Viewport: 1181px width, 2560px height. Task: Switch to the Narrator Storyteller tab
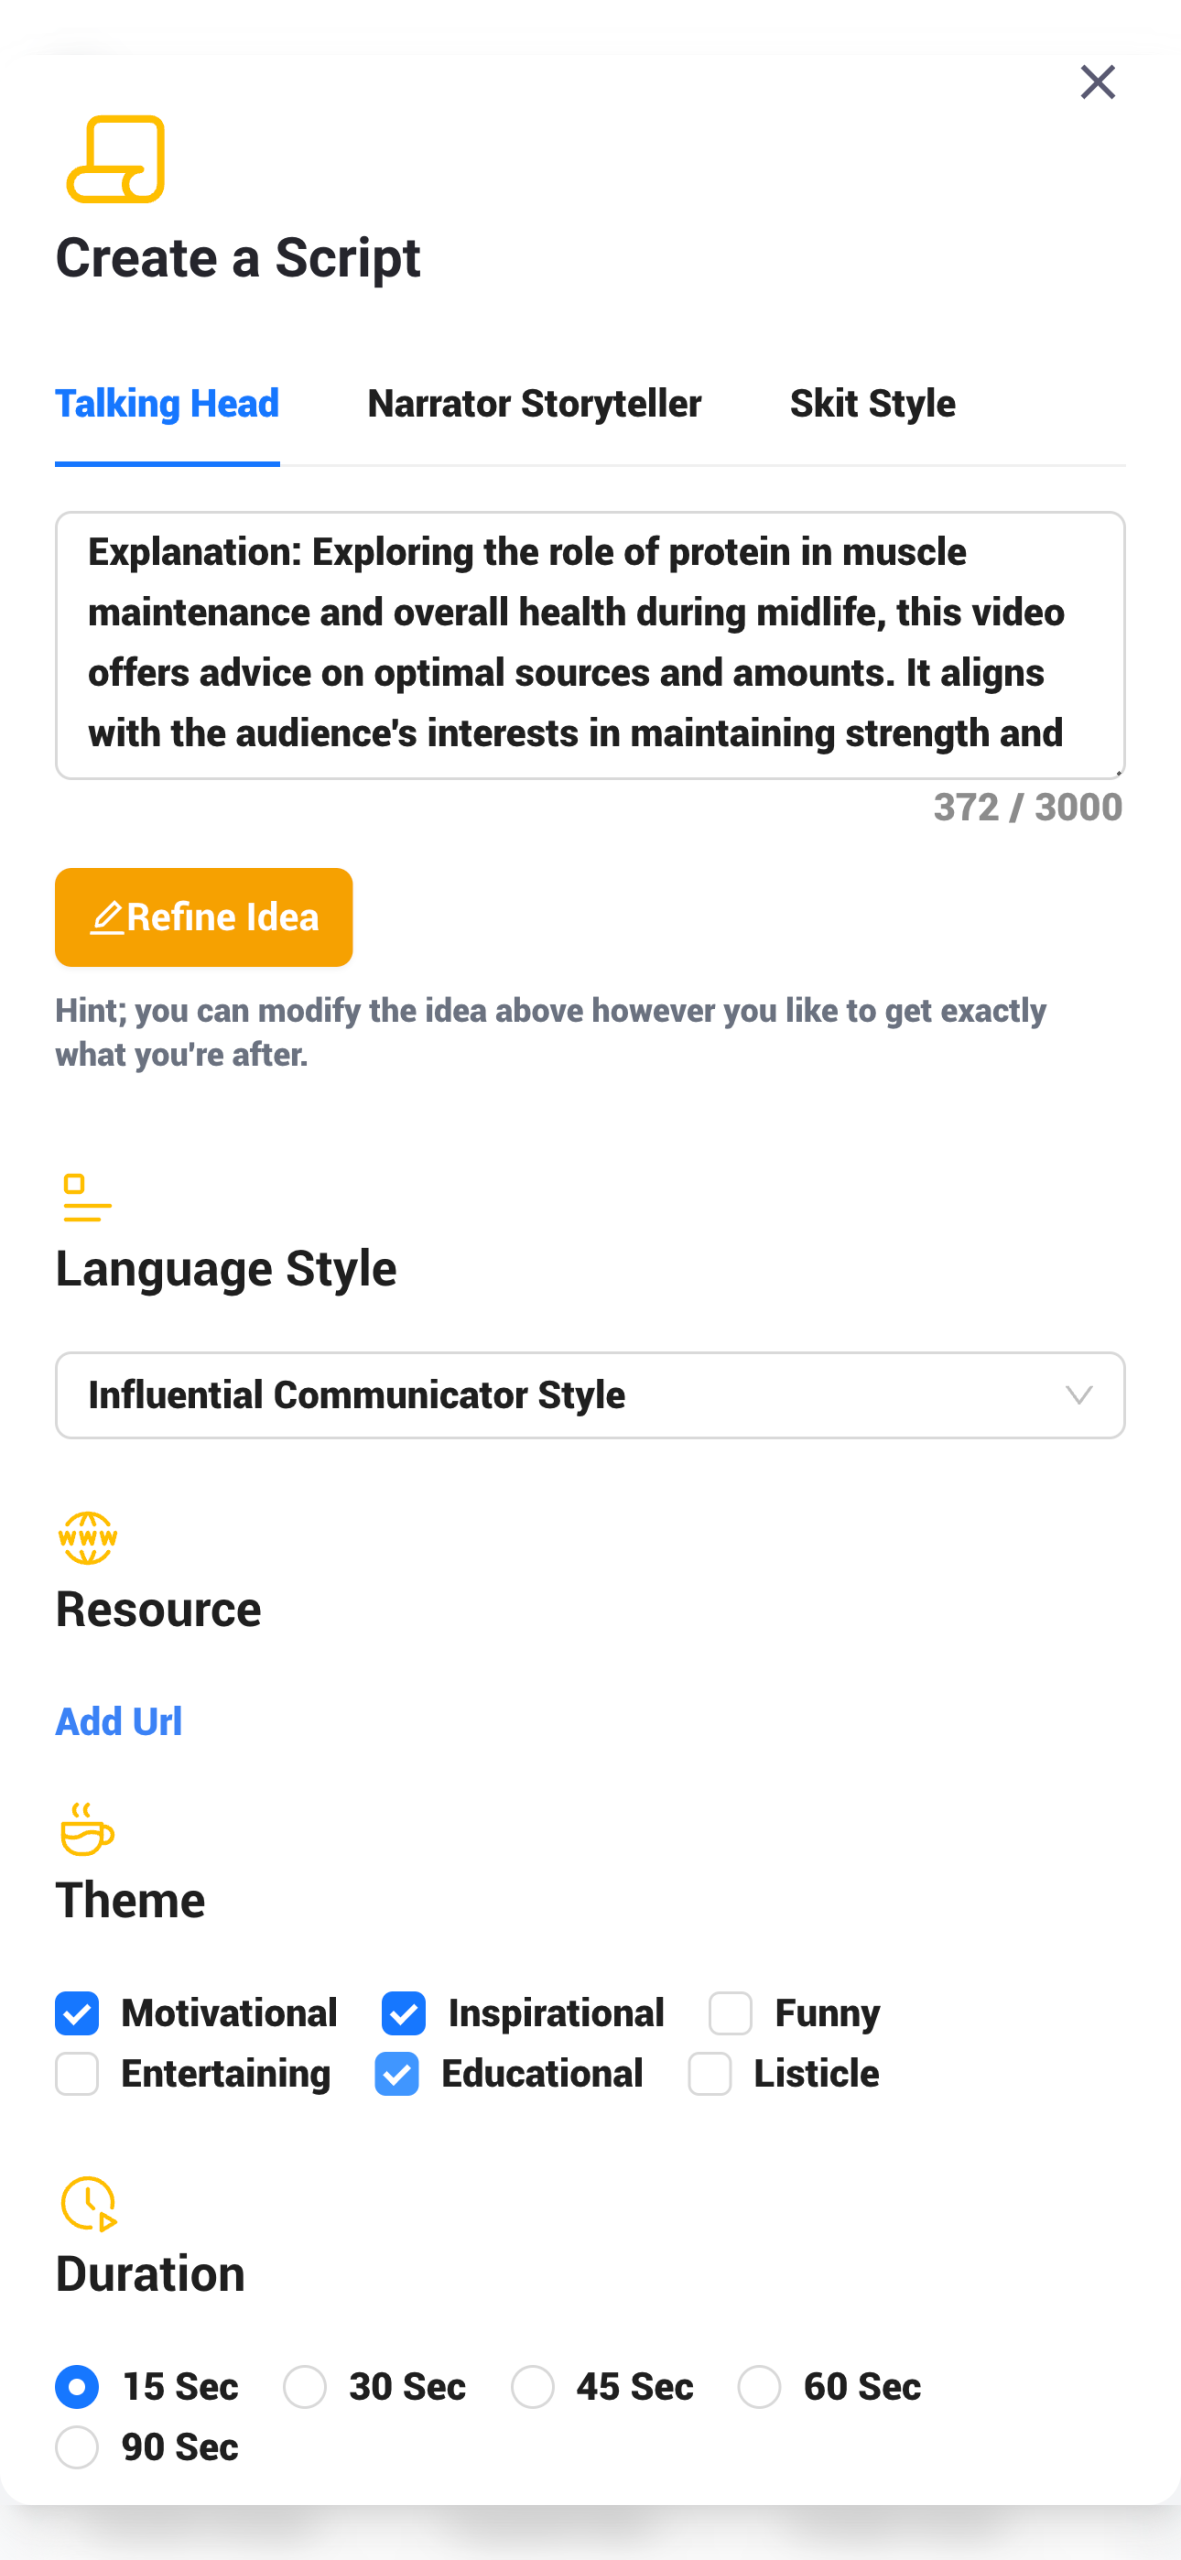[533, 404]
